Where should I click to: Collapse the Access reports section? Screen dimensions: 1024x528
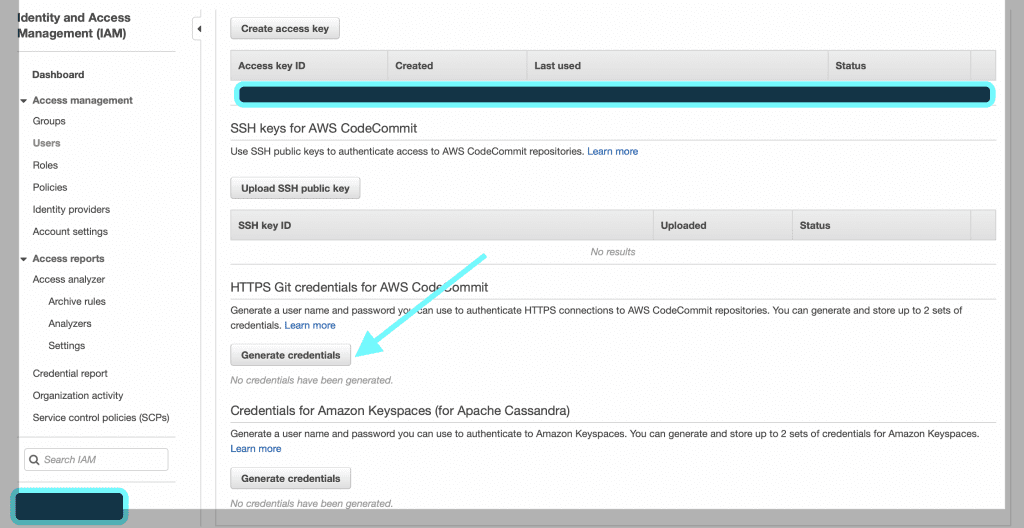click(24, 259)
